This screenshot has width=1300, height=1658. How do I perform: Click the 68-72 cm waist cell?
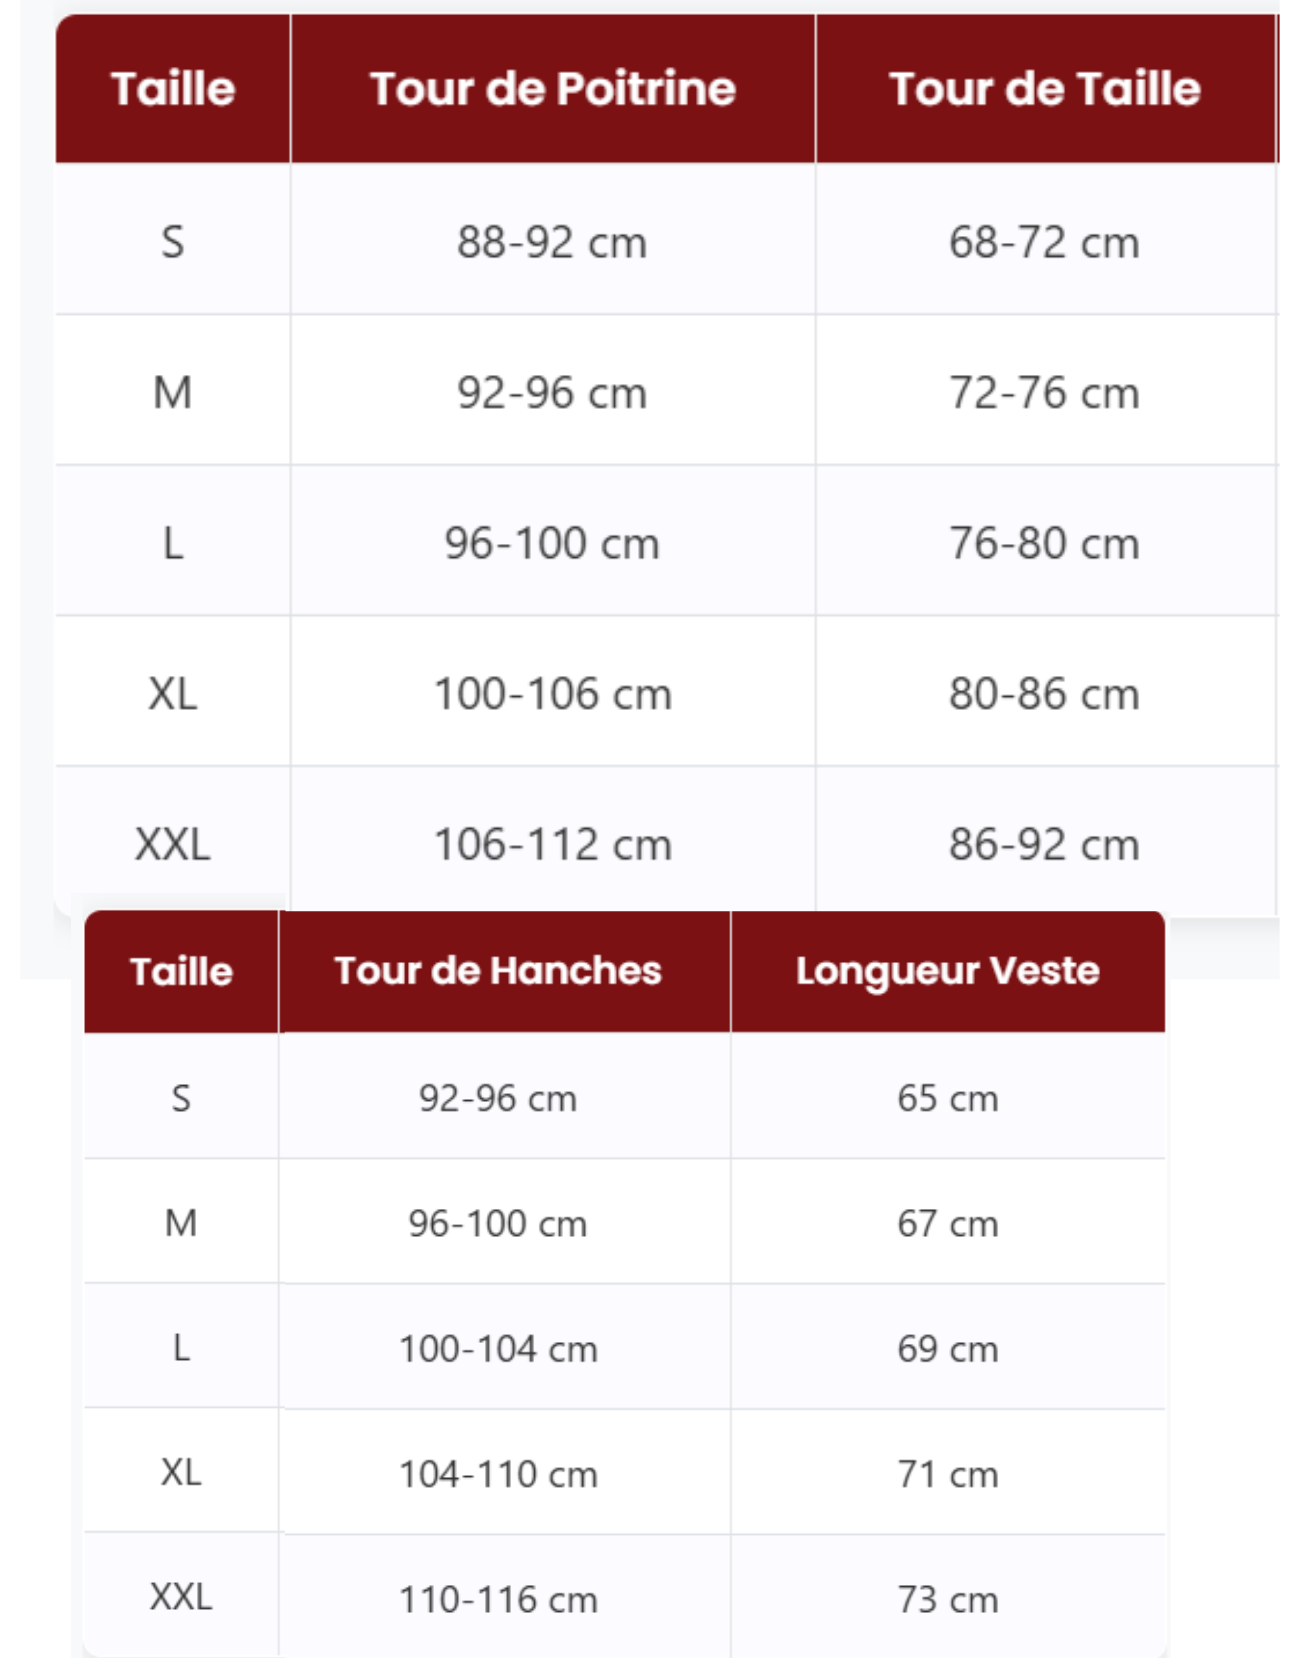click(1044, 242)
